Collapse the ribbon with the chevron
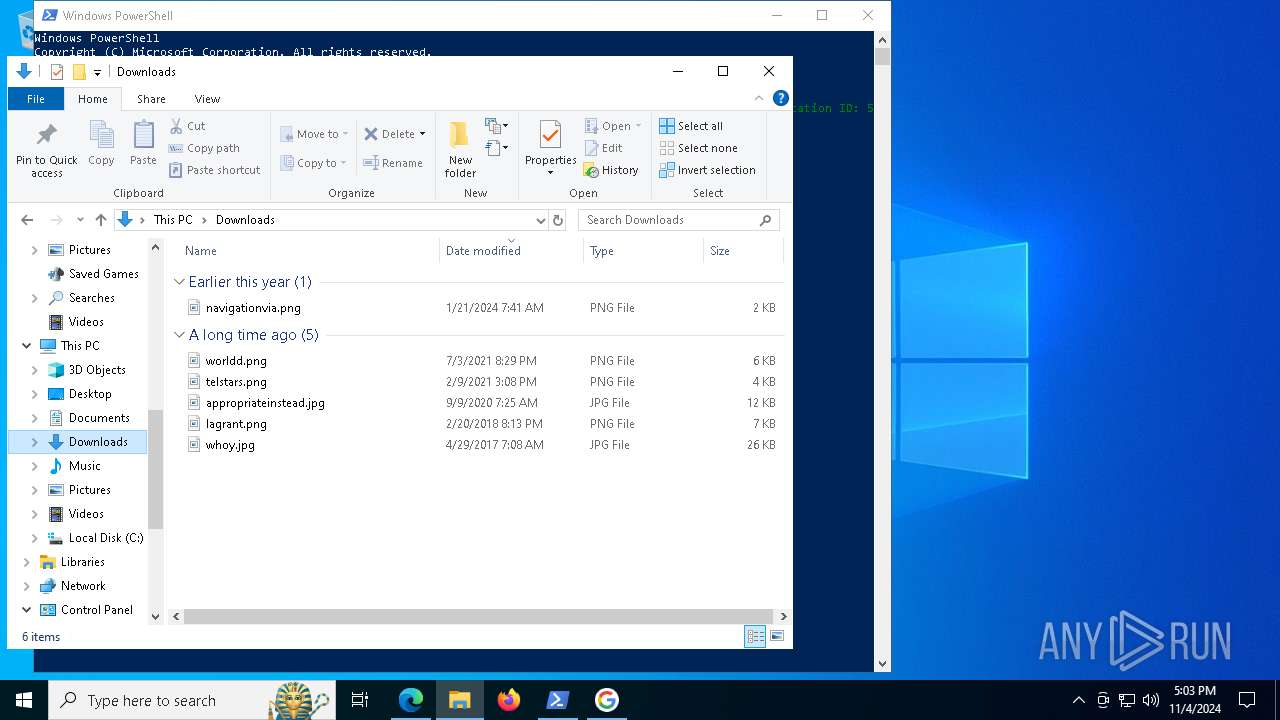This screenshot has width=1280, height=720. tap(758, 98)
